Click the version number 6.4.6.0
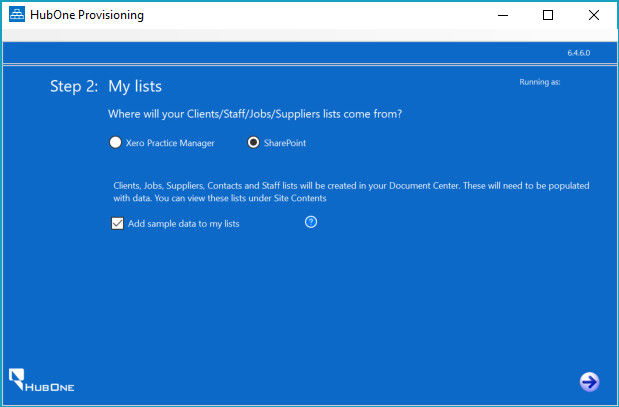The width and height of the screenshot is (619, 407). [x=579, y=52]
